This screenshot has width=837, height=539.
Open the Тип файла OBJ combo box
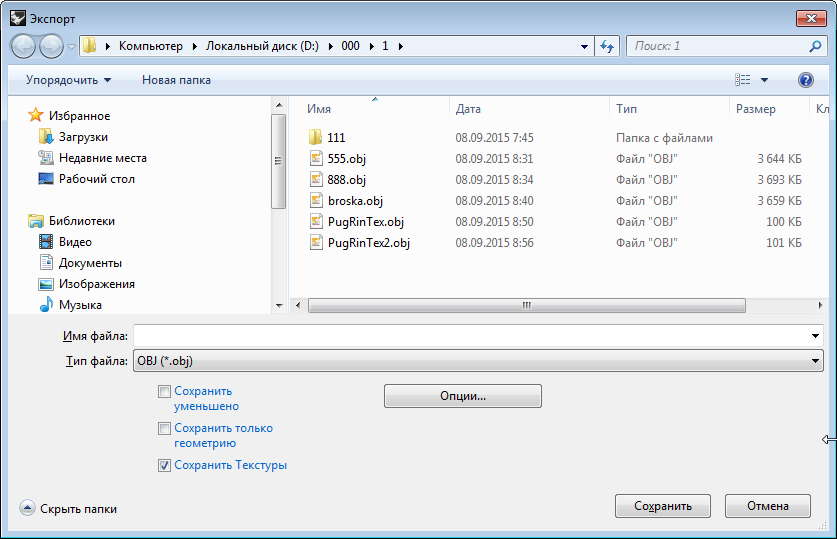[x=478, y=361]
